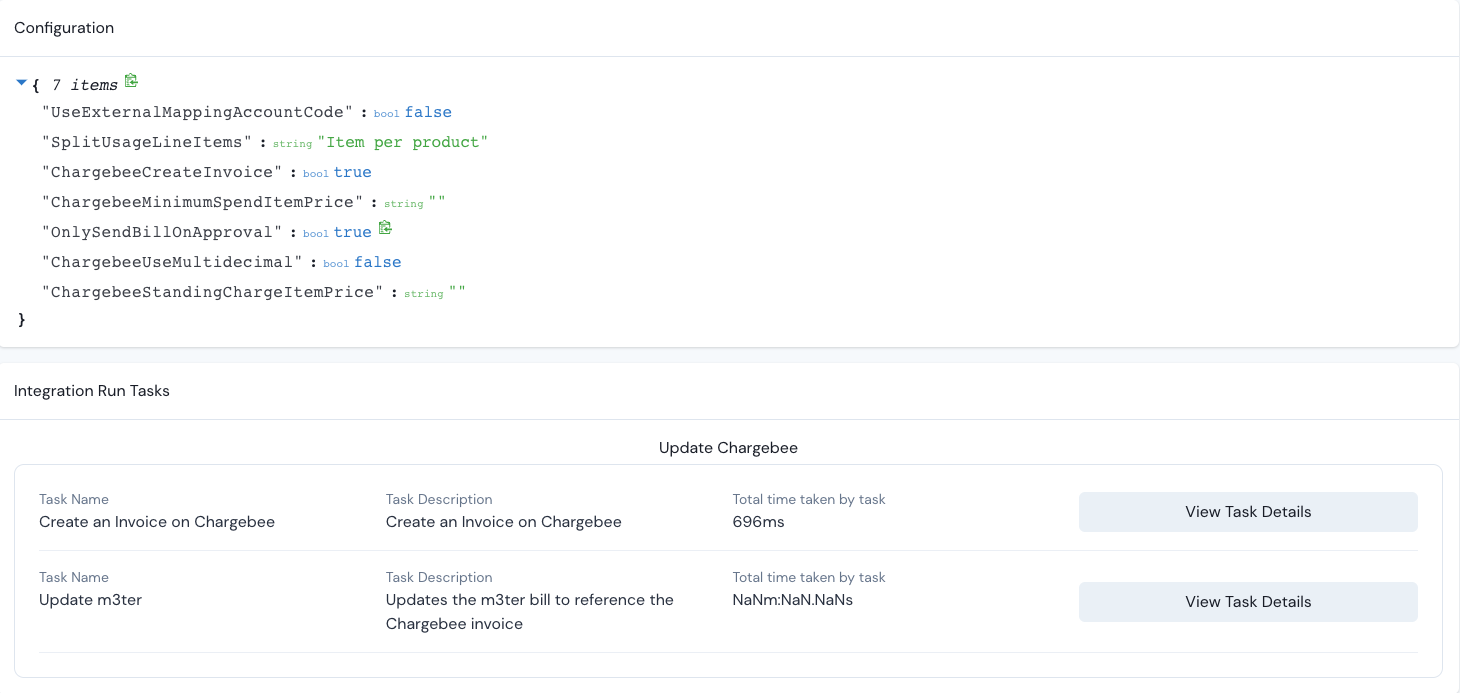Select the "ChargebeeMinimumSpendItemPrice" key

coord(203,202)
